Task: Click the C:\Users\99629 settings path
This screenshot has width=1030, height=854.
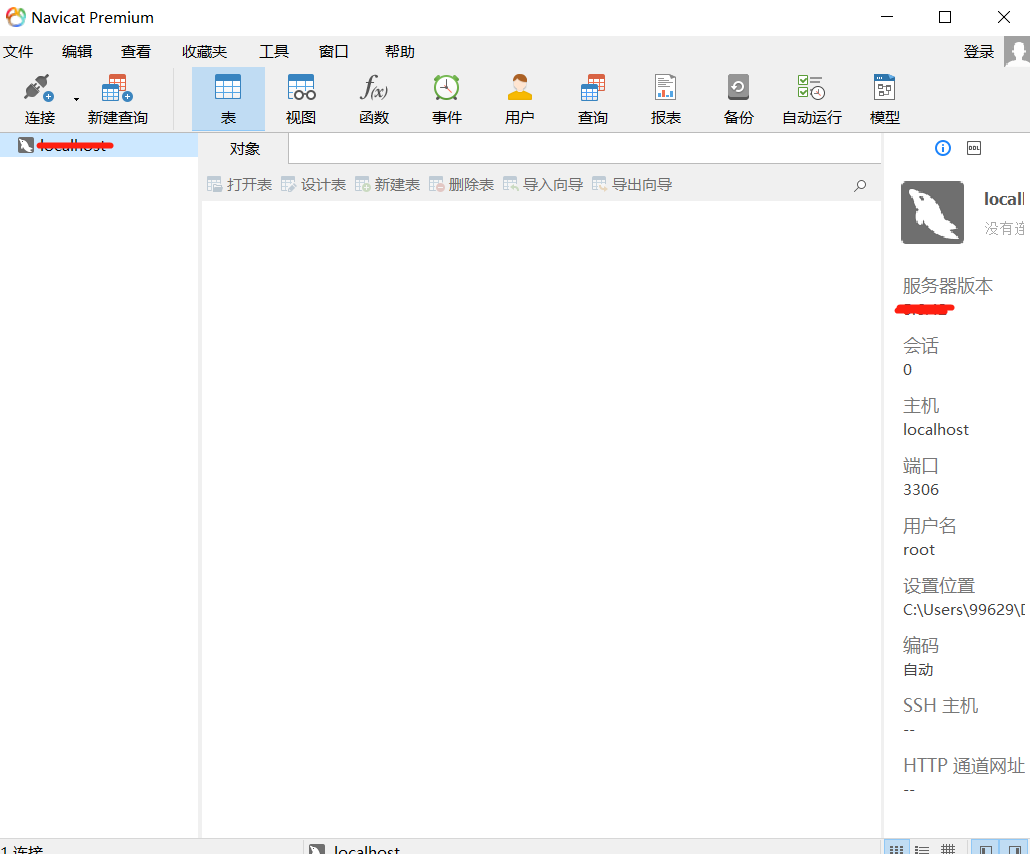Action: tap(964, 610)
